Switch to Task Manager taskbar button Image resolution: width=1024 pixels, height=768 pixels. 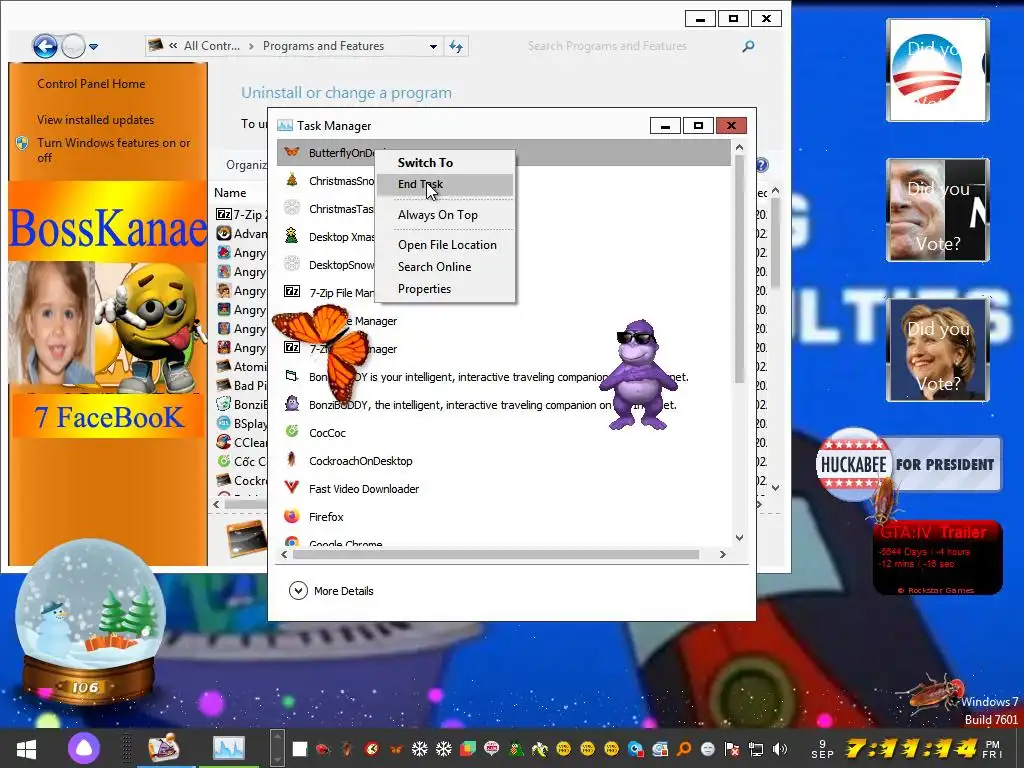pos(229,748)
